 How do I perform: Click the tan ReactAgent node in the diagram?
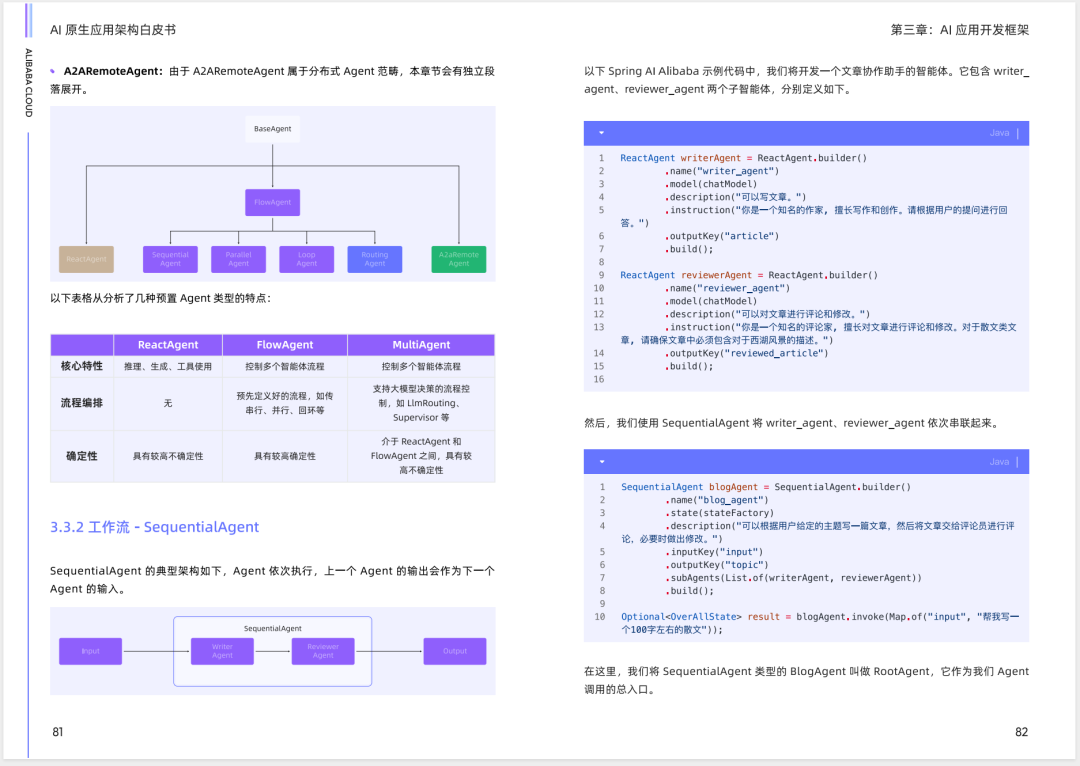[x=87, y=259]
